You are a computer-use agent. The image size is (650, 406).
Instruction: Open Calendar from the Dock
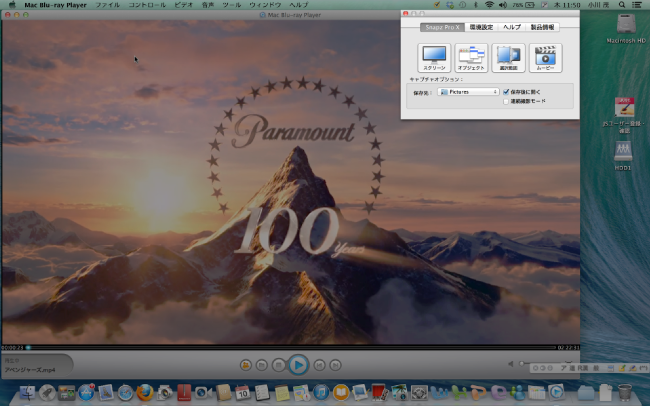coord(243,392)
